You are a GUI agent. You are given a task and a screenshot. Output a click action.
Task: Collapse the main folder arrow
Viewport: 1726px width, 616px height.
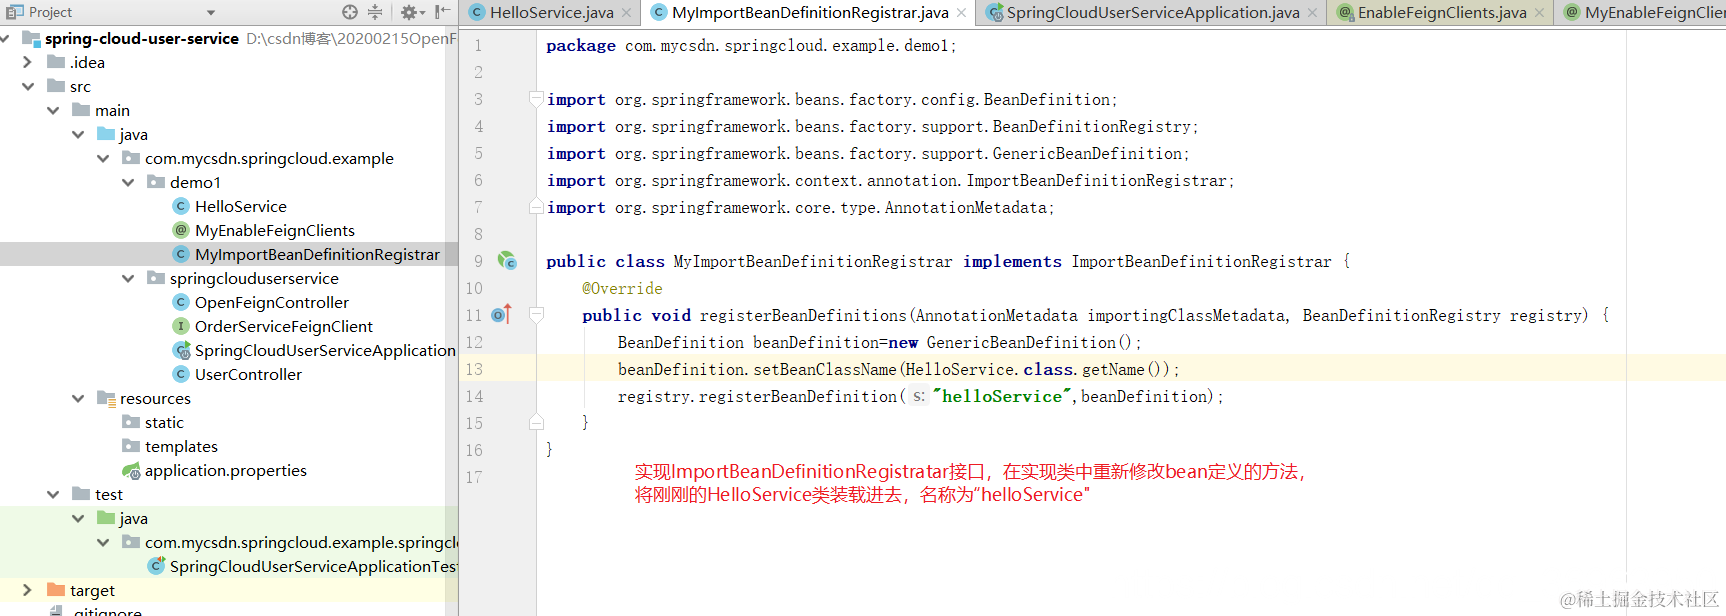53,110
